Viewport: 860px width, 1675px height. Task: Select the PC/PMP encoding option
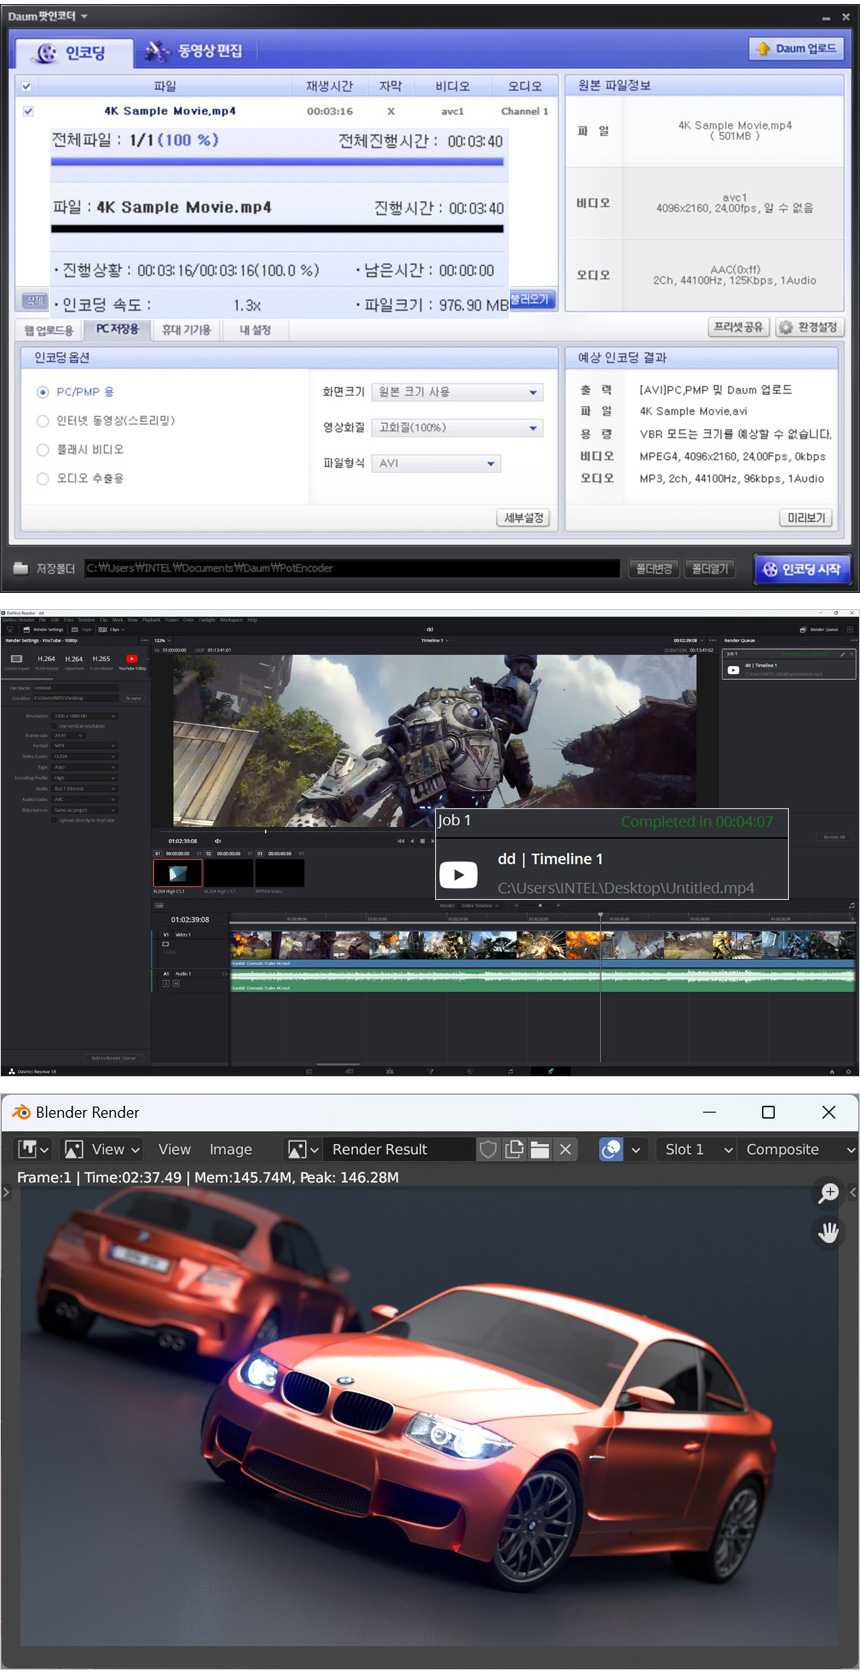(x=43, y=392)
